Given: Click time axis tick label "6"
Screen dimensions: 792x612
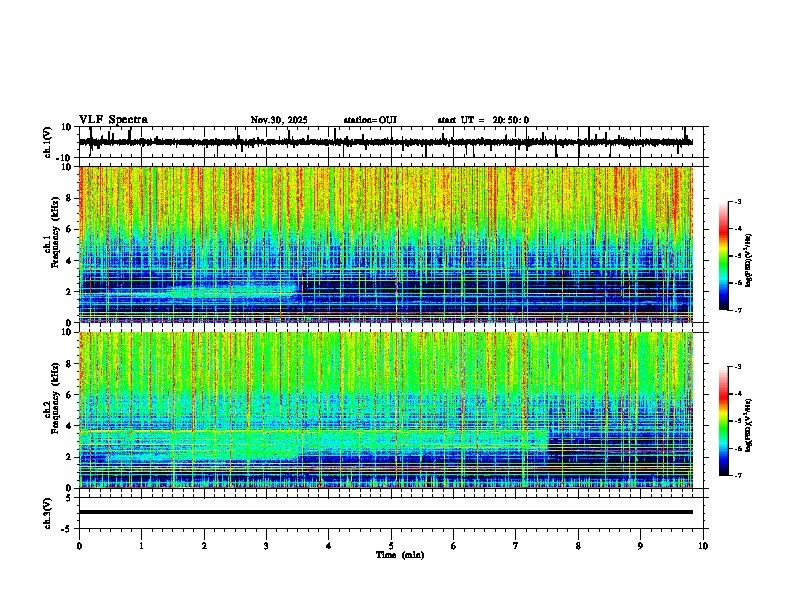Looking at the screenshot, I should point(454,546).
